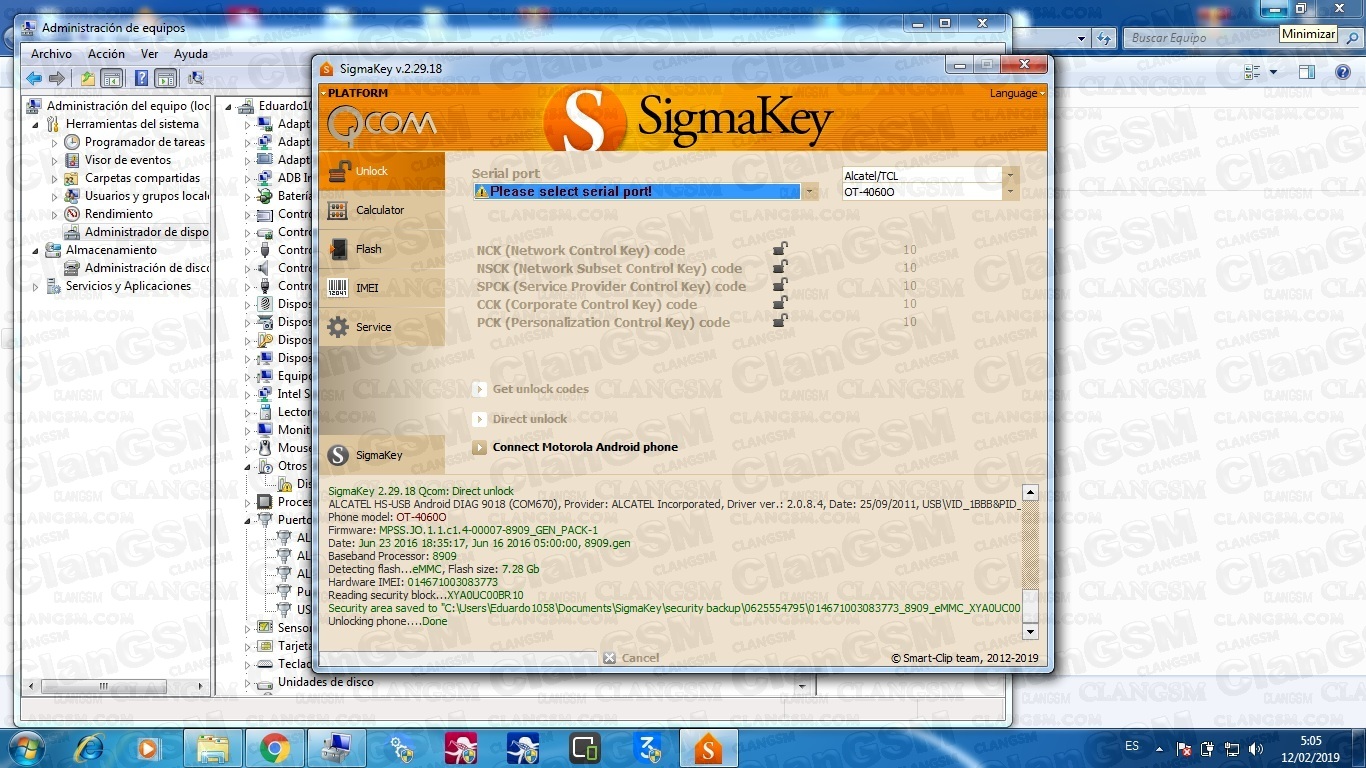Open Internet Explorer from the taskbar
The width and height of the screenshot is (1366, 768).
(88, 748)
